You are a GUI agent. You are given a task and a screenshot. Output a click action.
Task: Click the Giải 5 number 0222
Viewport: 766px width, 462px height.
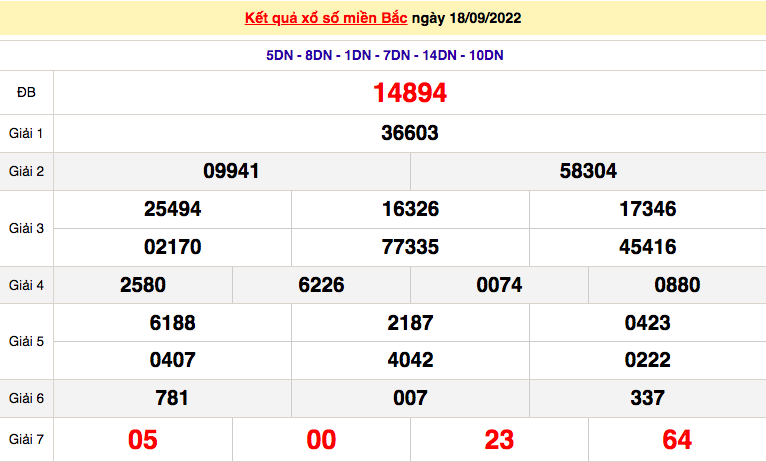pos(648,360)
